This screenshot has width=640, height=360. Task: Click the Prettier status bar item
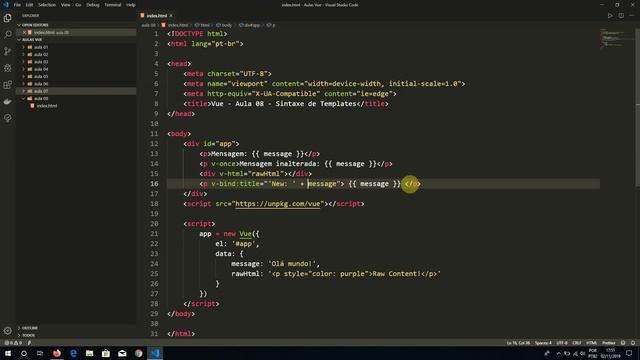pyautogui.click(x=608, y=343)
